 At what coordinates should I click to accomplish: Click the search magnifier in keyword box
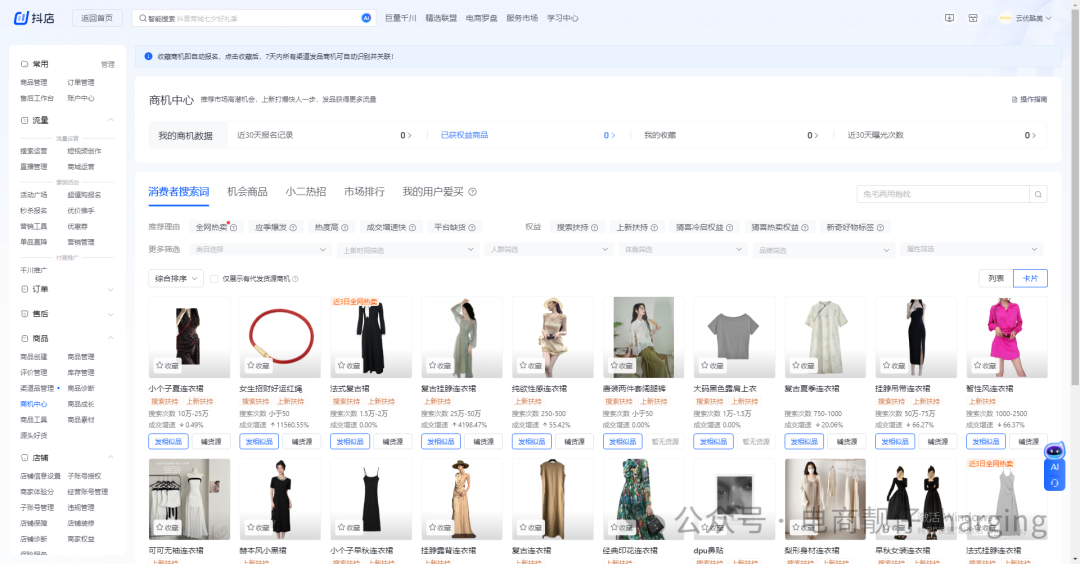(1038, 194)
